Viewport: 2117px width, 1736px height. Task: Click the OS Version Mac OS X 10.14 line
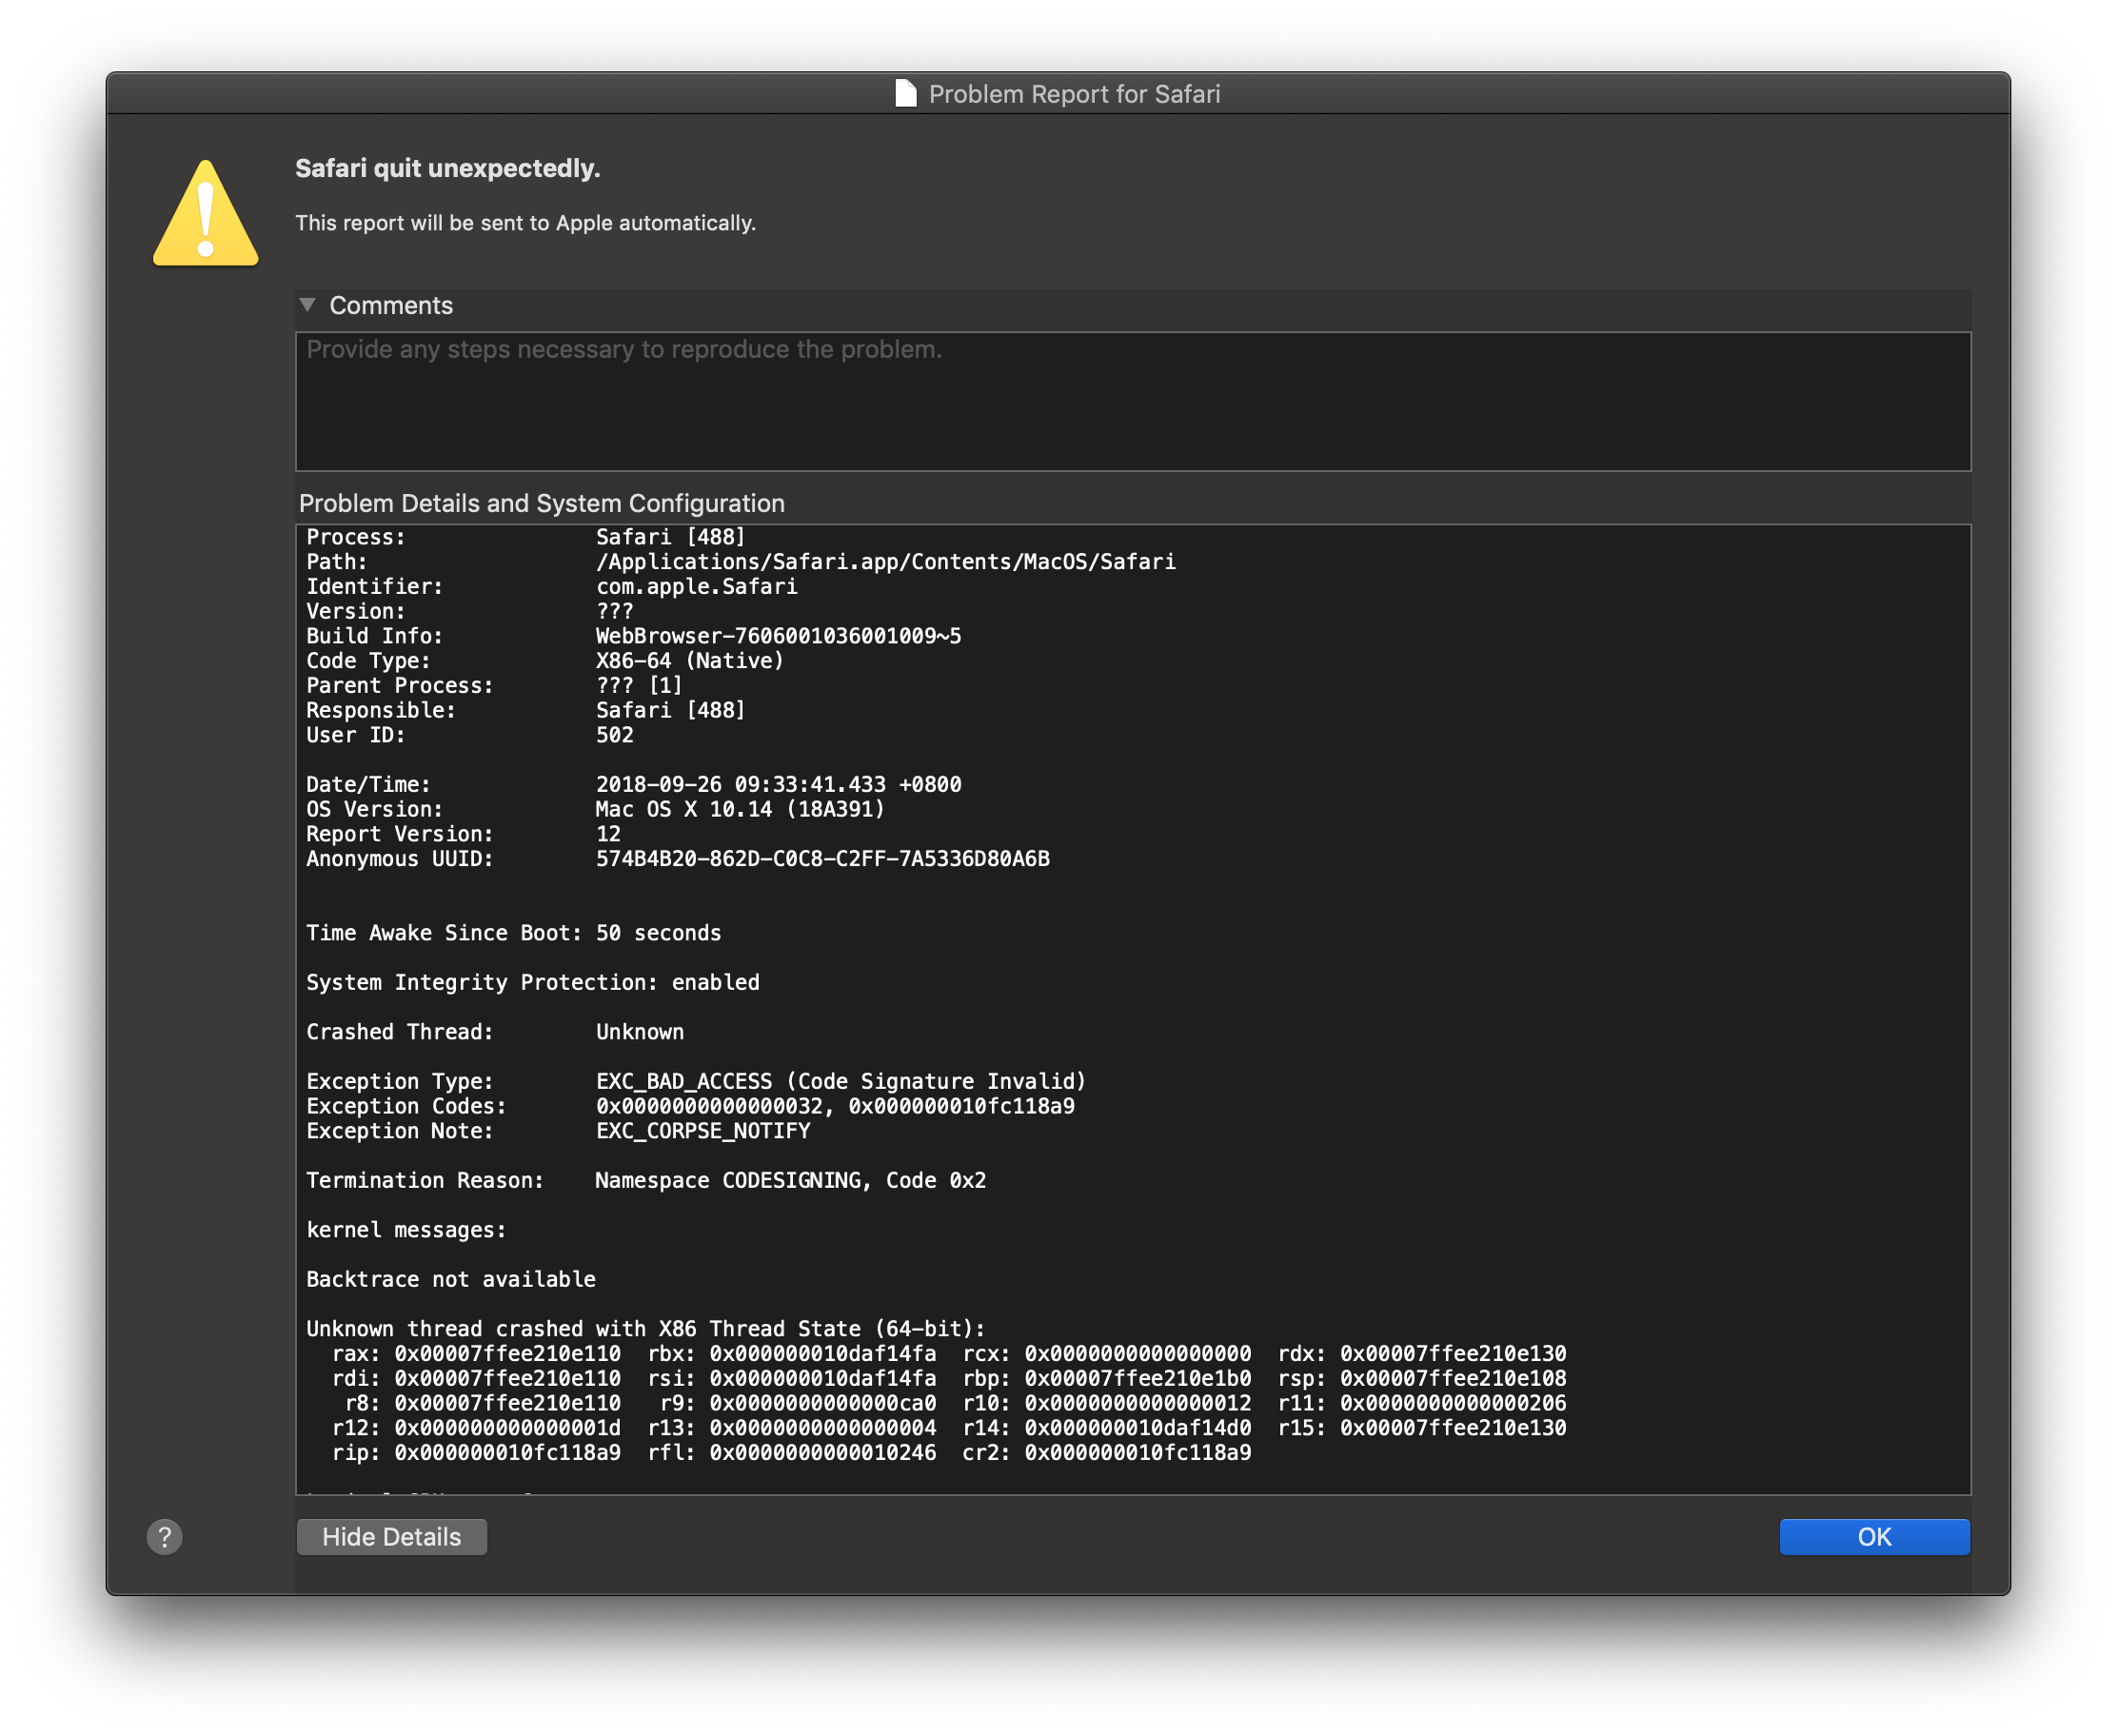[x=740, y=809]
